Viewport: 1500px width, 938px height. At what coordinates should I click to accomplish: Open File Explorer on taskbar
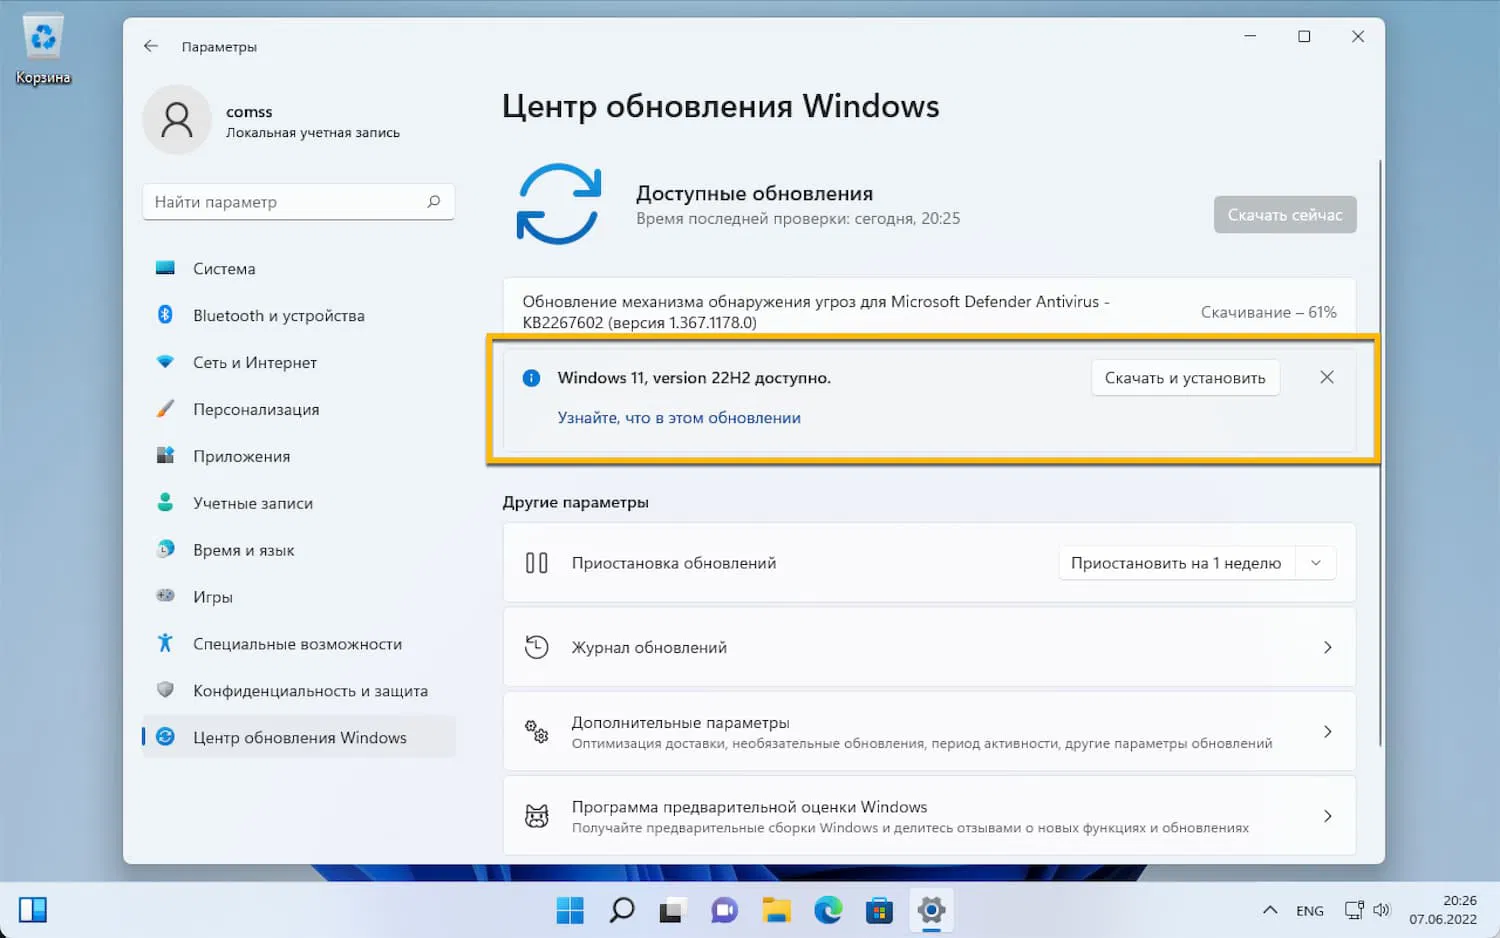coord(776,910)
